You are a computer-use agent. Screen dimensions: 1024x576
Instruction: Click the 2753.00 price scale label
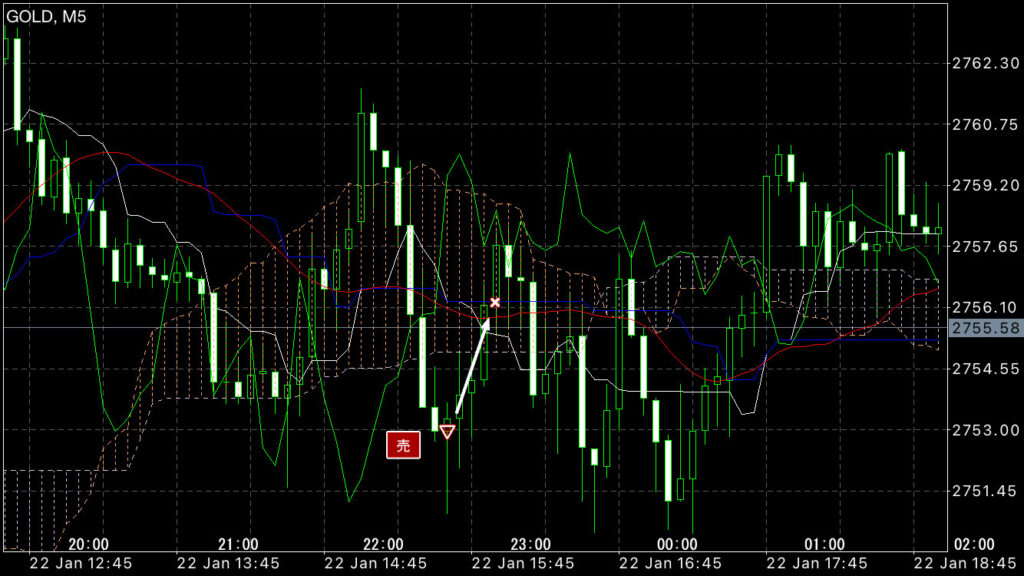coord(985,430)
